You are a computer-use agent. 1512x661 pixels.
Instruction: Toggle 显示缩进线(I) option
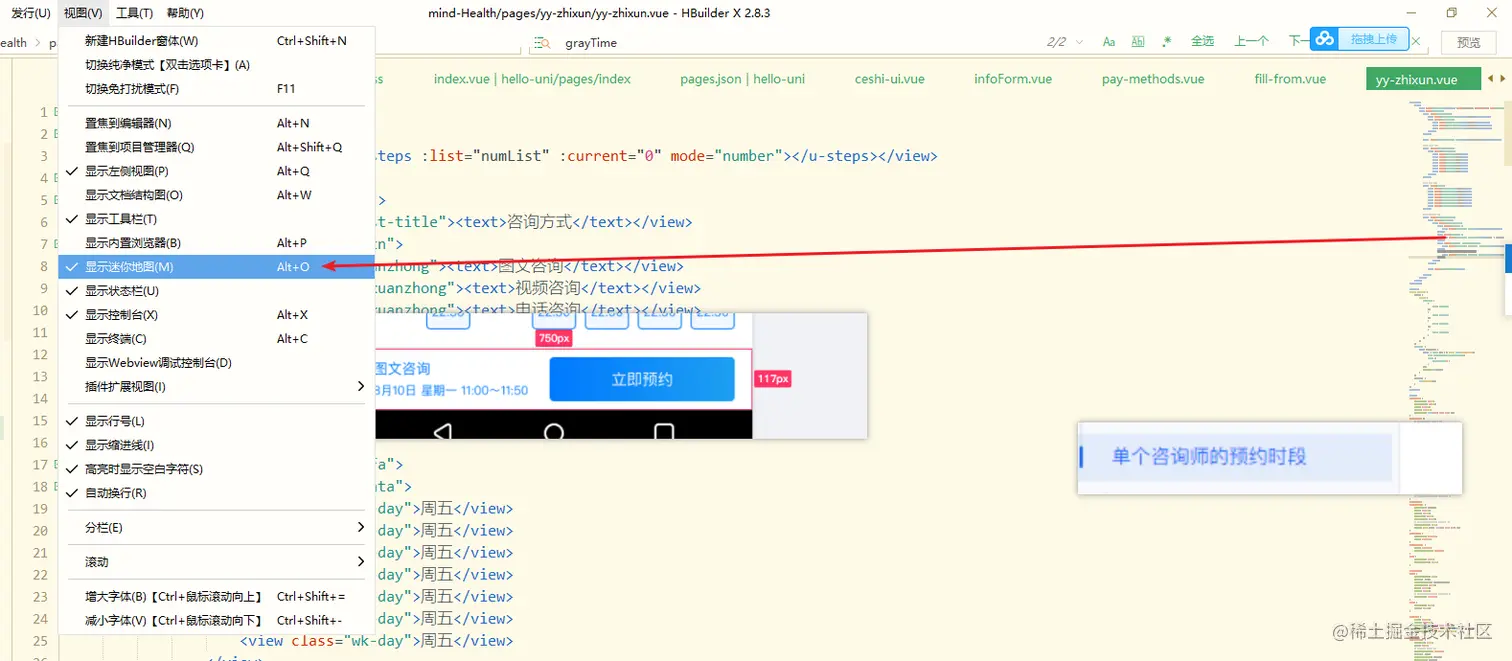216,445
